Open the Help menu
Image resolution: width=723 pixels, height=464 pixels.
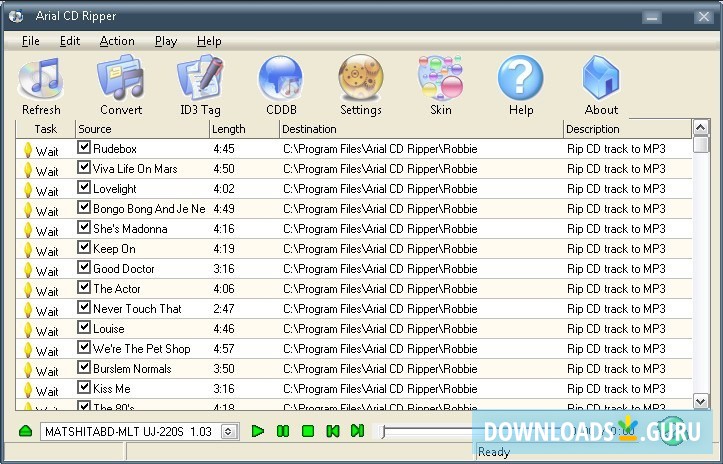click(x=209, y=41)
